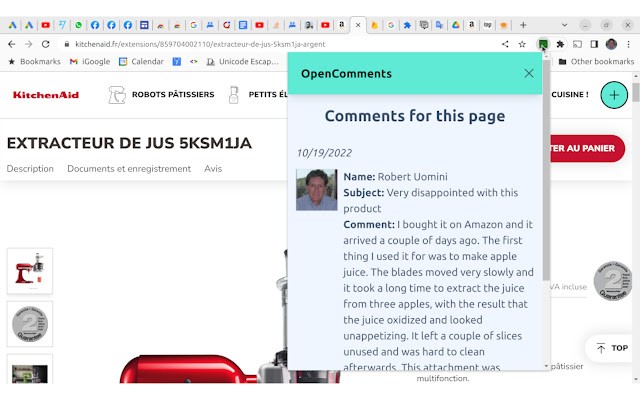Expand the tab search chevron

[x=564, y=25]
